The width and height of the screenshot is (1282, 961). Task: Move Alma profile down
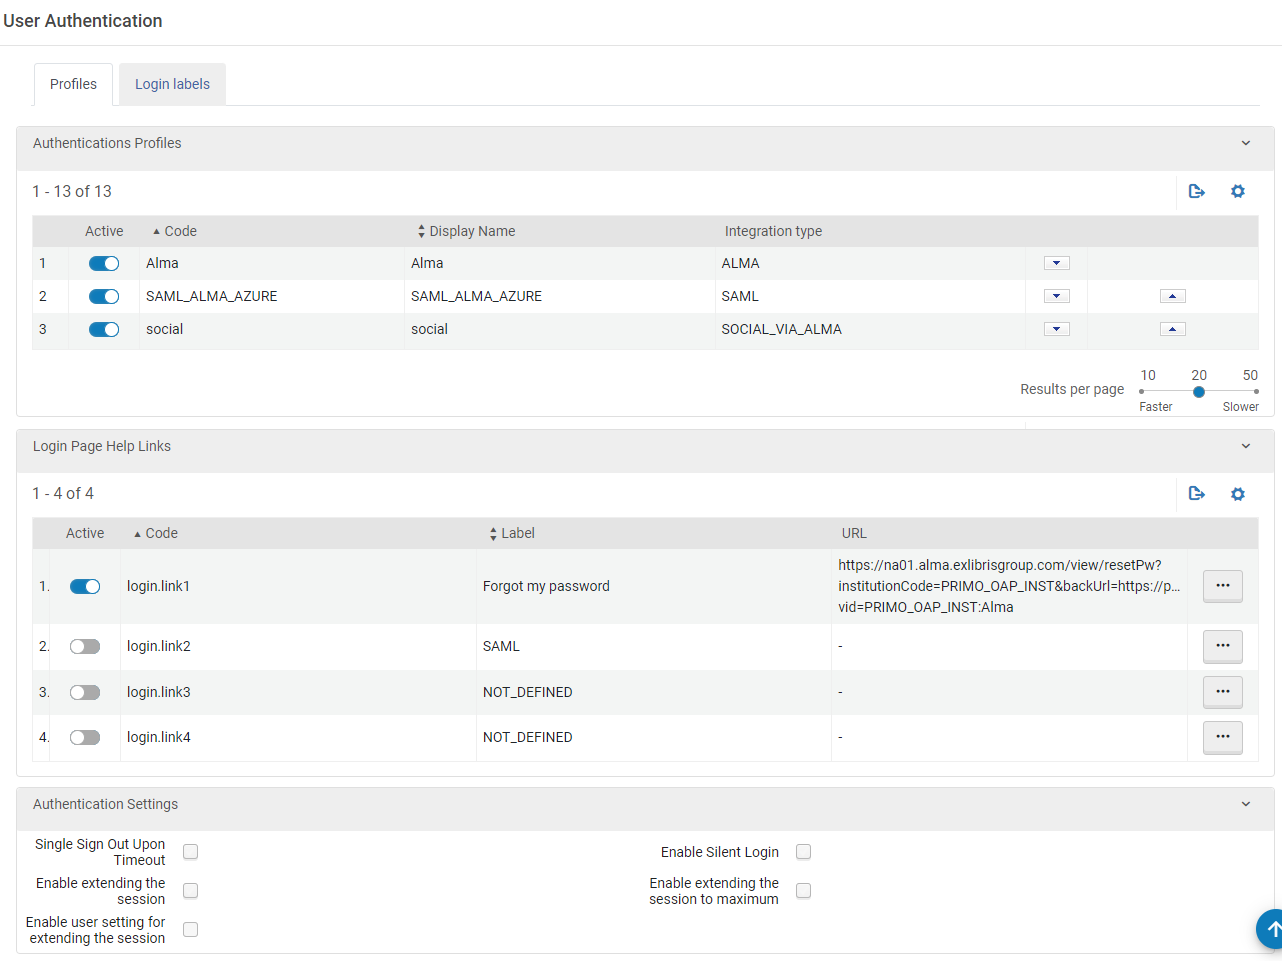click(x=1056, y=263)
